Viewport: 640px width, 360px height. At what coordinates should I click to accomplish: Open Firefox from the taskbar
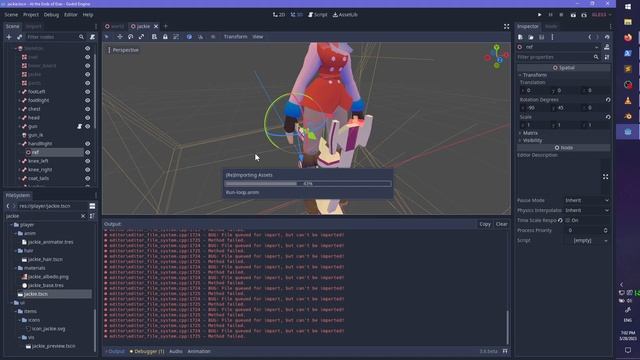[628, 38]
